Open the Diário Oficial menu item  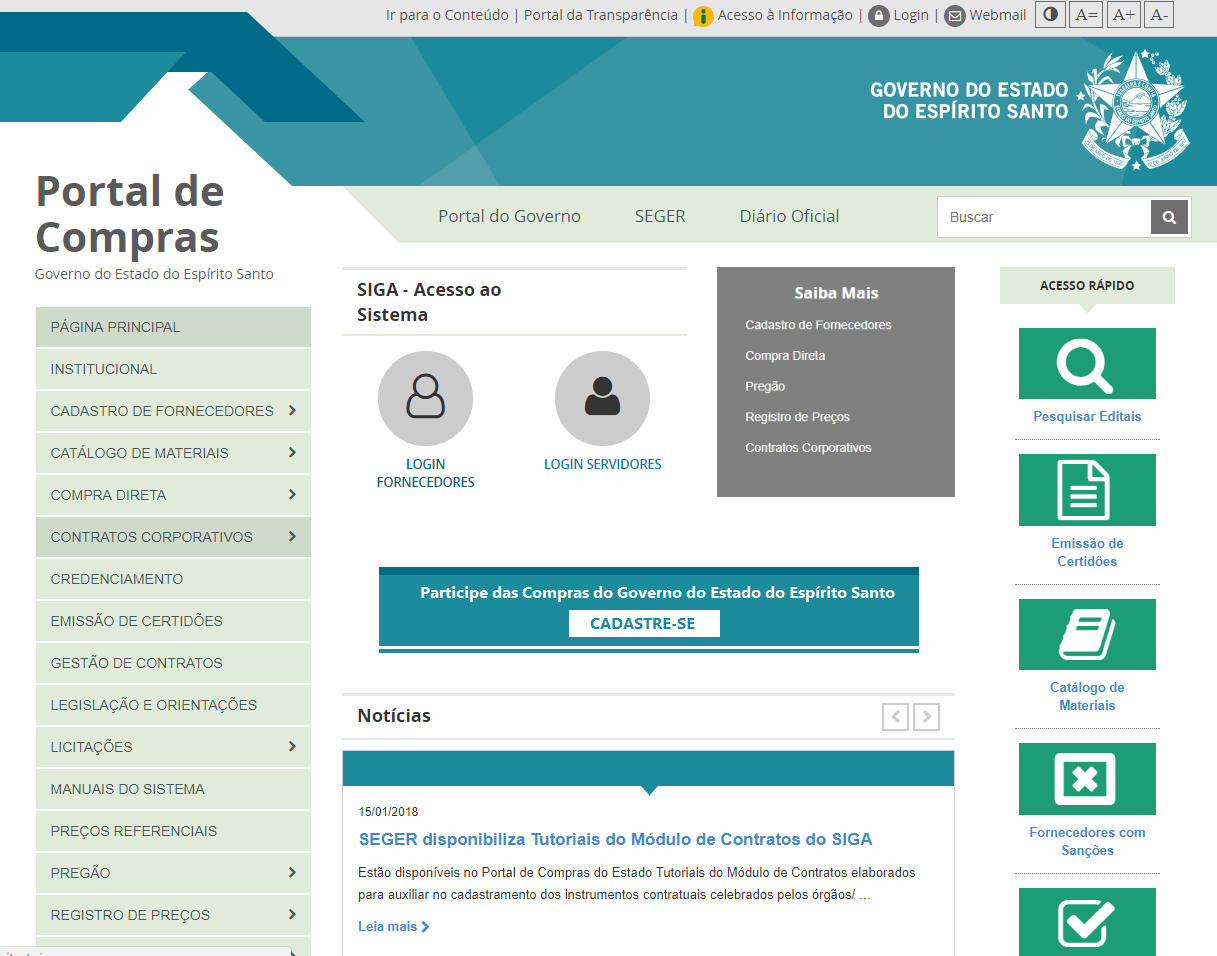point(789,216)
